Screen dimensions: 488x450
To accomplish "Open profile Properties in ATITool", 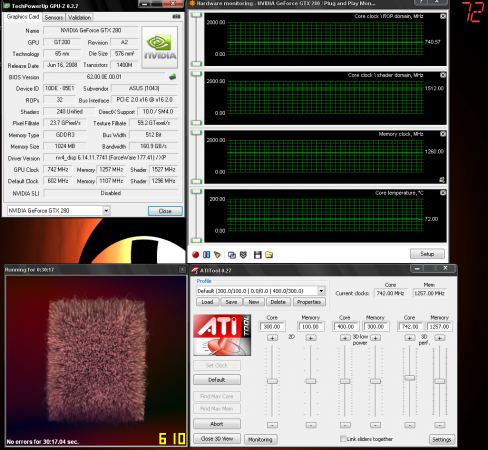I will click(x=309, y=302).
